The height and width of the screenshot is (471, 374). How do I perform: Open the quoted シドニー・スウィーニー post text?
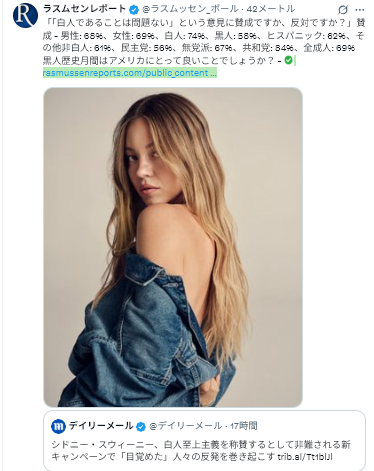pos(201,450)
